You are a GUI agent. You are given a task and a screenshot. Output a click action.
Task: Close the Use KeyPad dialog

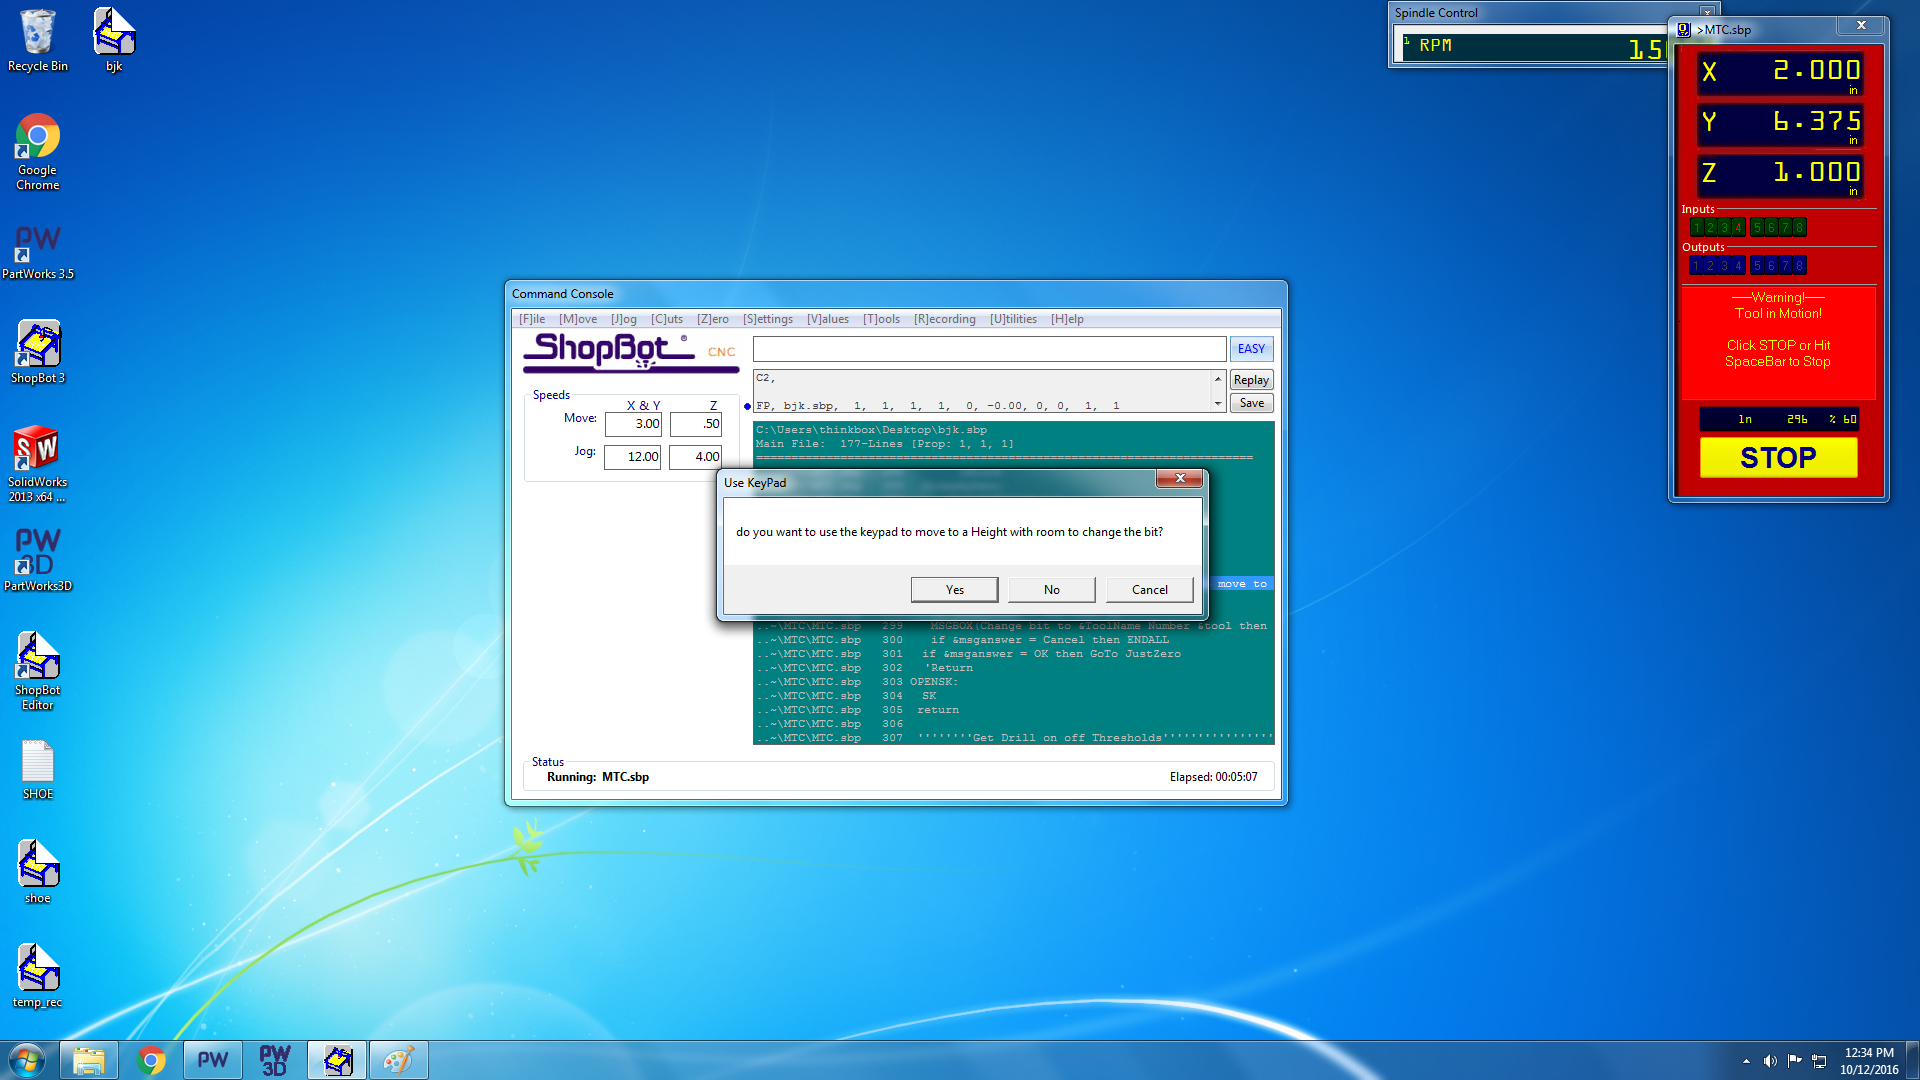(1180, 479)
